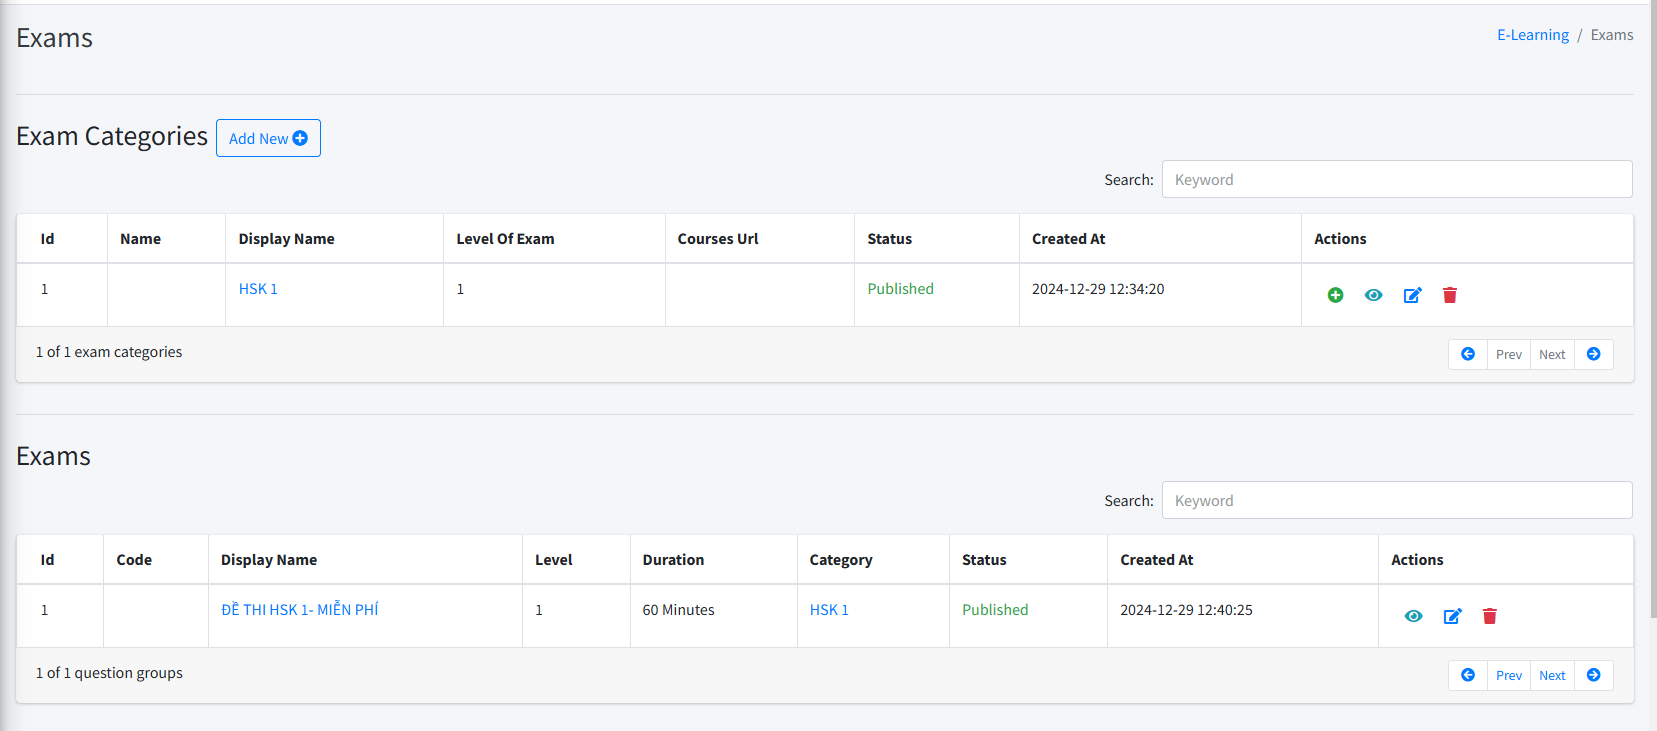Go to first page of exam categories
The image size is (1657, 731).
pyautogui.click(x=1467, y=354)
